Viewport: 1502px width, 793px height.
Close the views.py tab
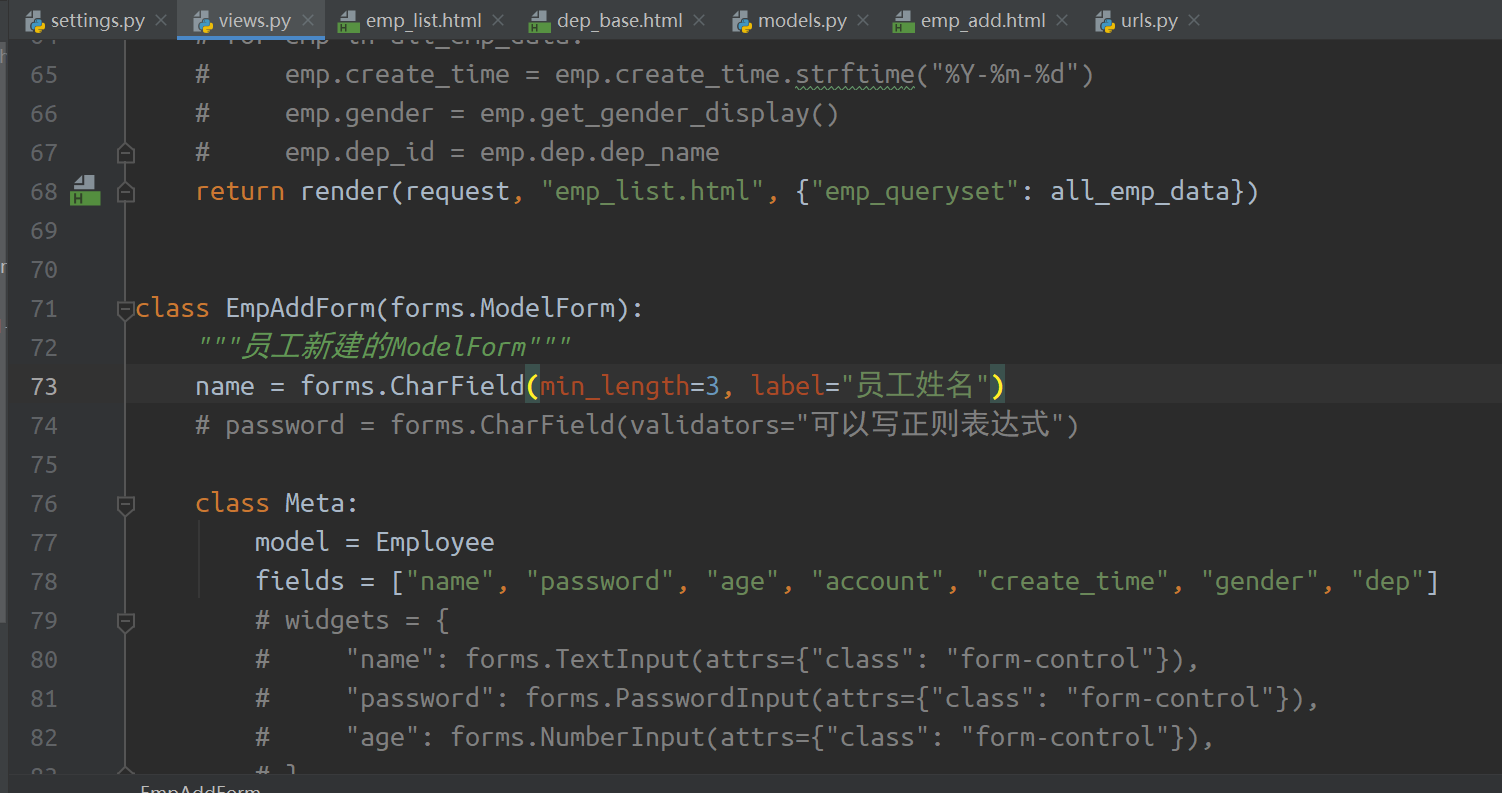(x=307, y=20)
